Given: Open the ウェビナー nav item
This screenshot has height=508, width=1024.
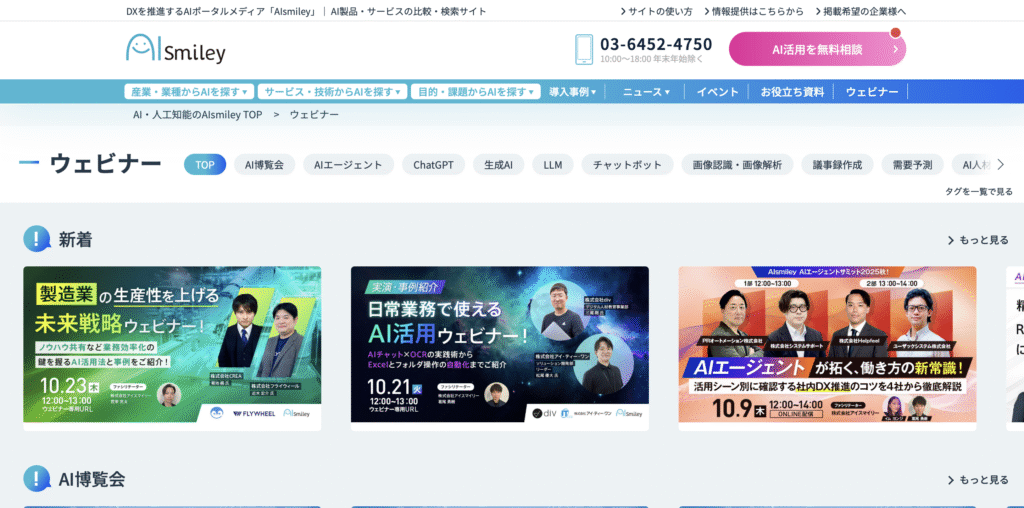Looking at the screenshot, I should (872, 92).
